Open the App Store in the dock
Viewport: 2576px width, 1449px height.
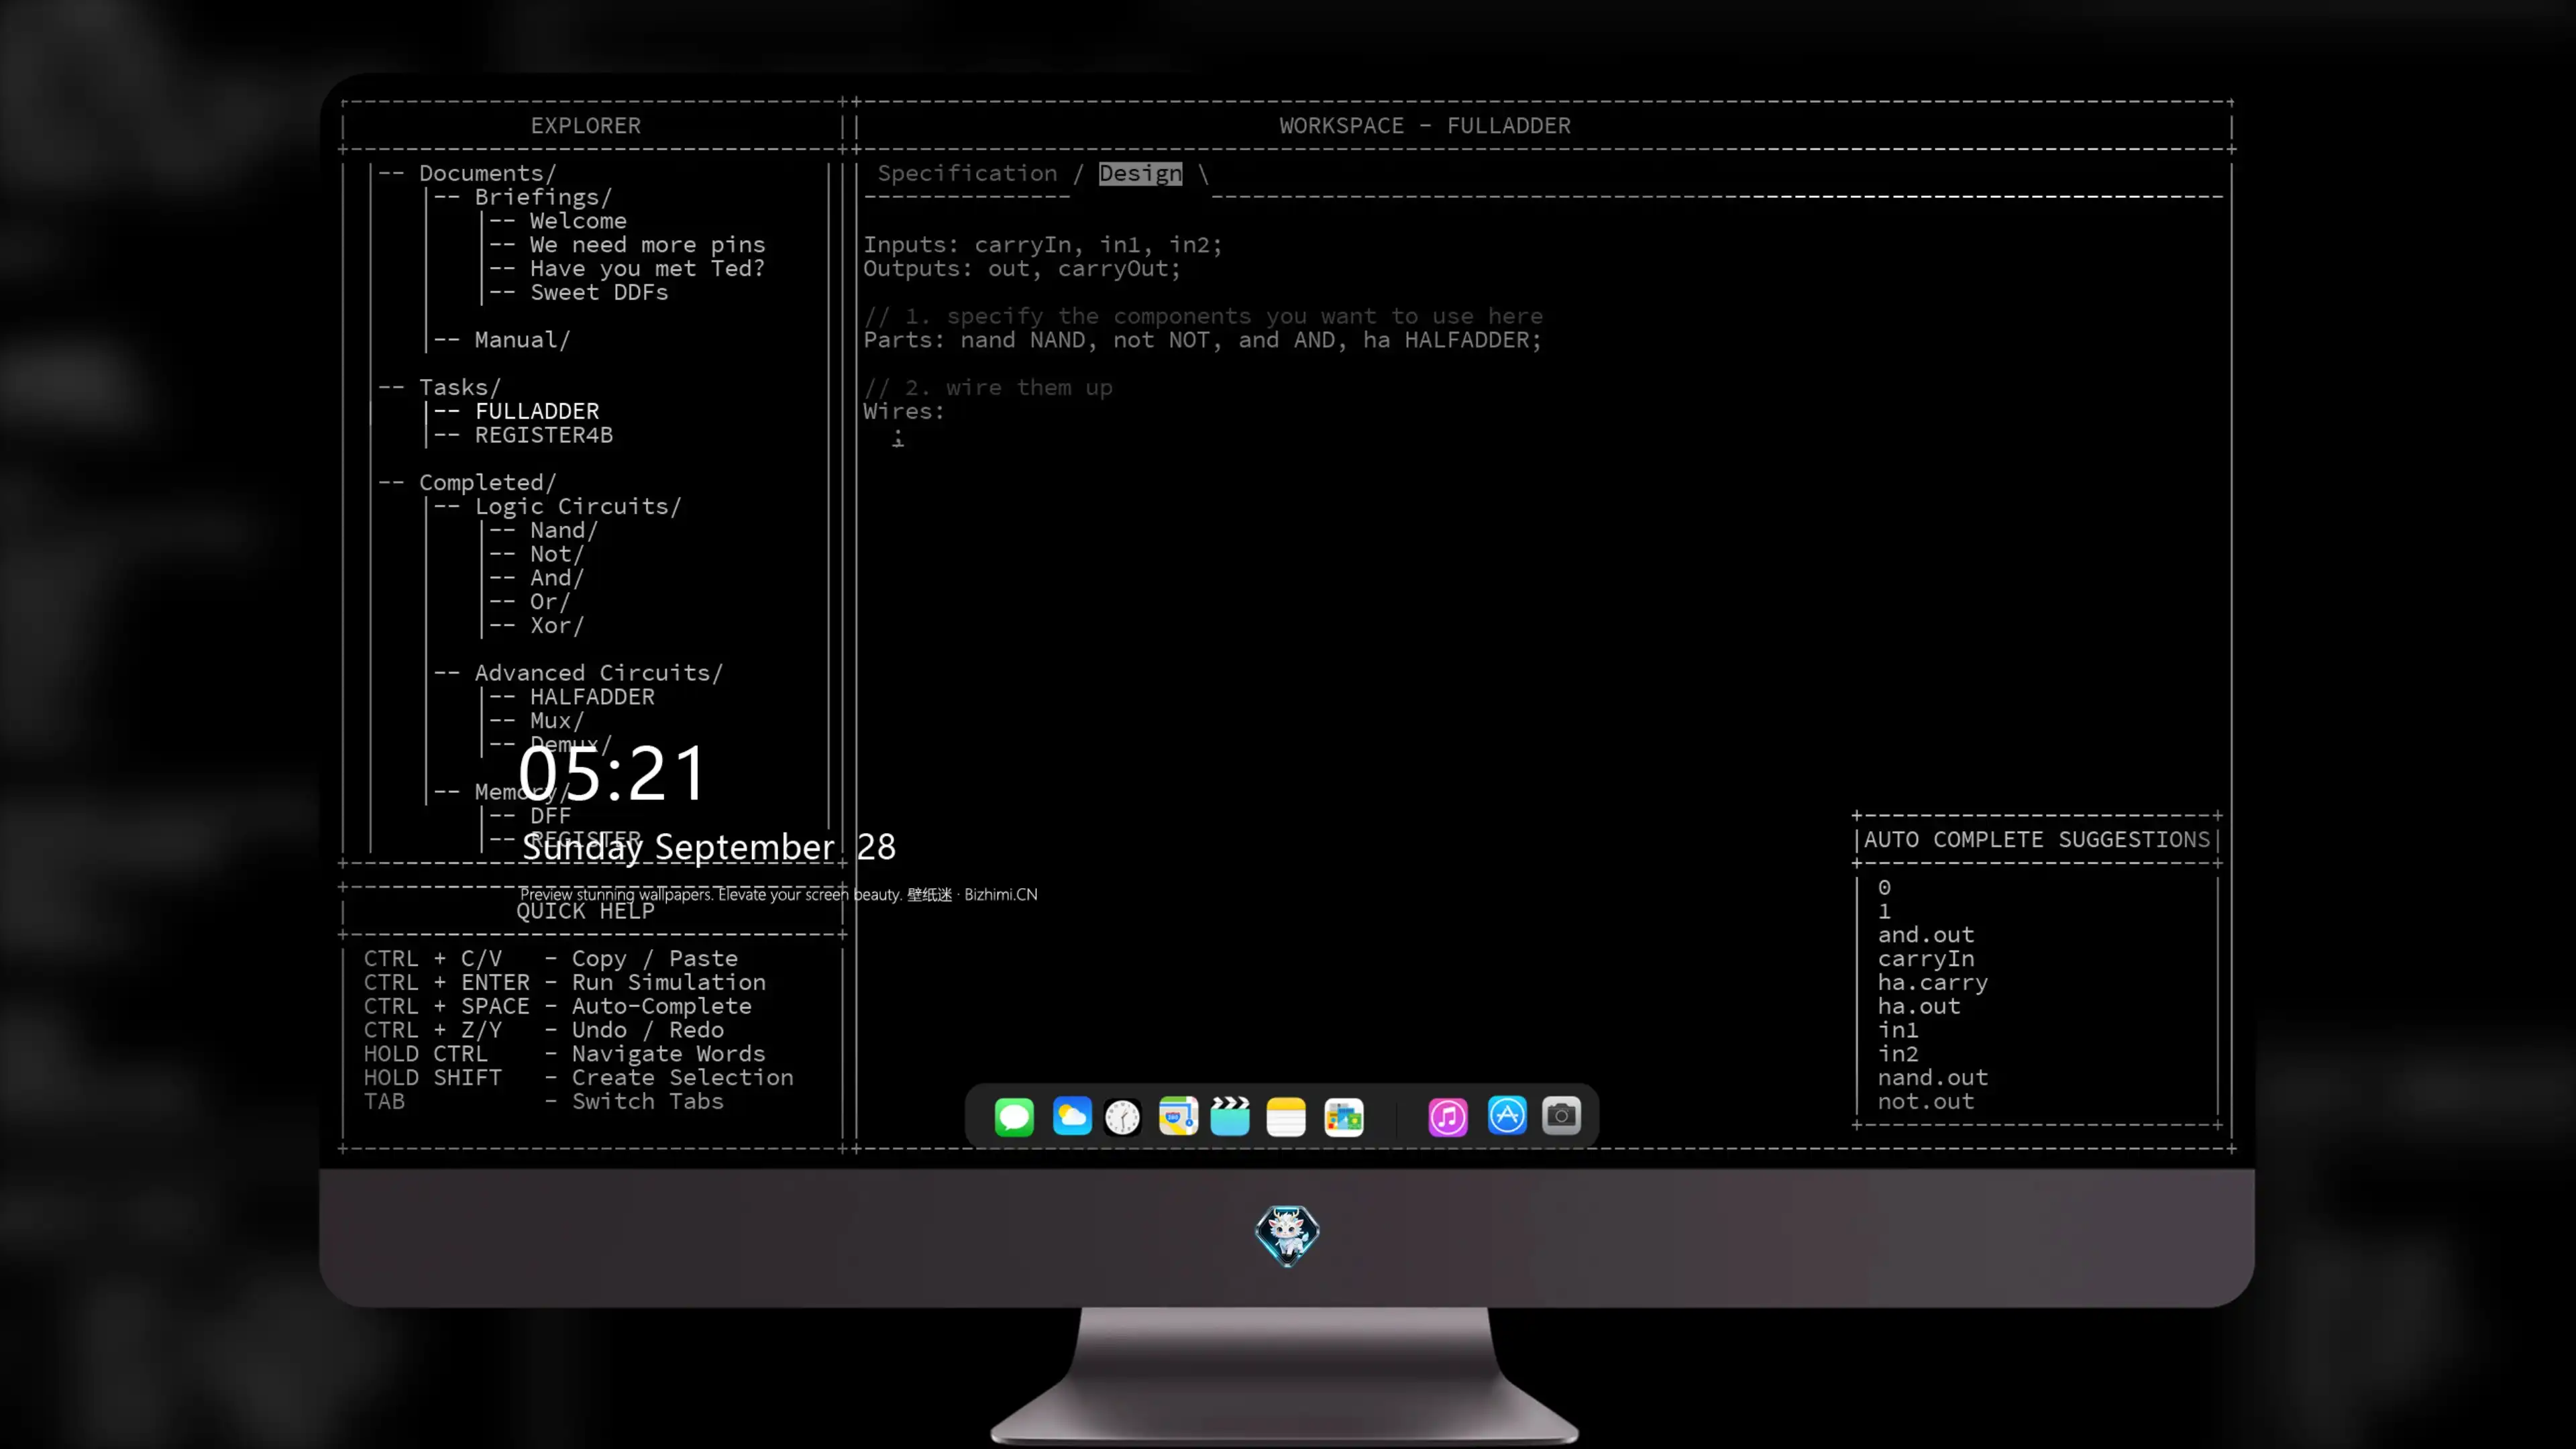(1507, 1116)
